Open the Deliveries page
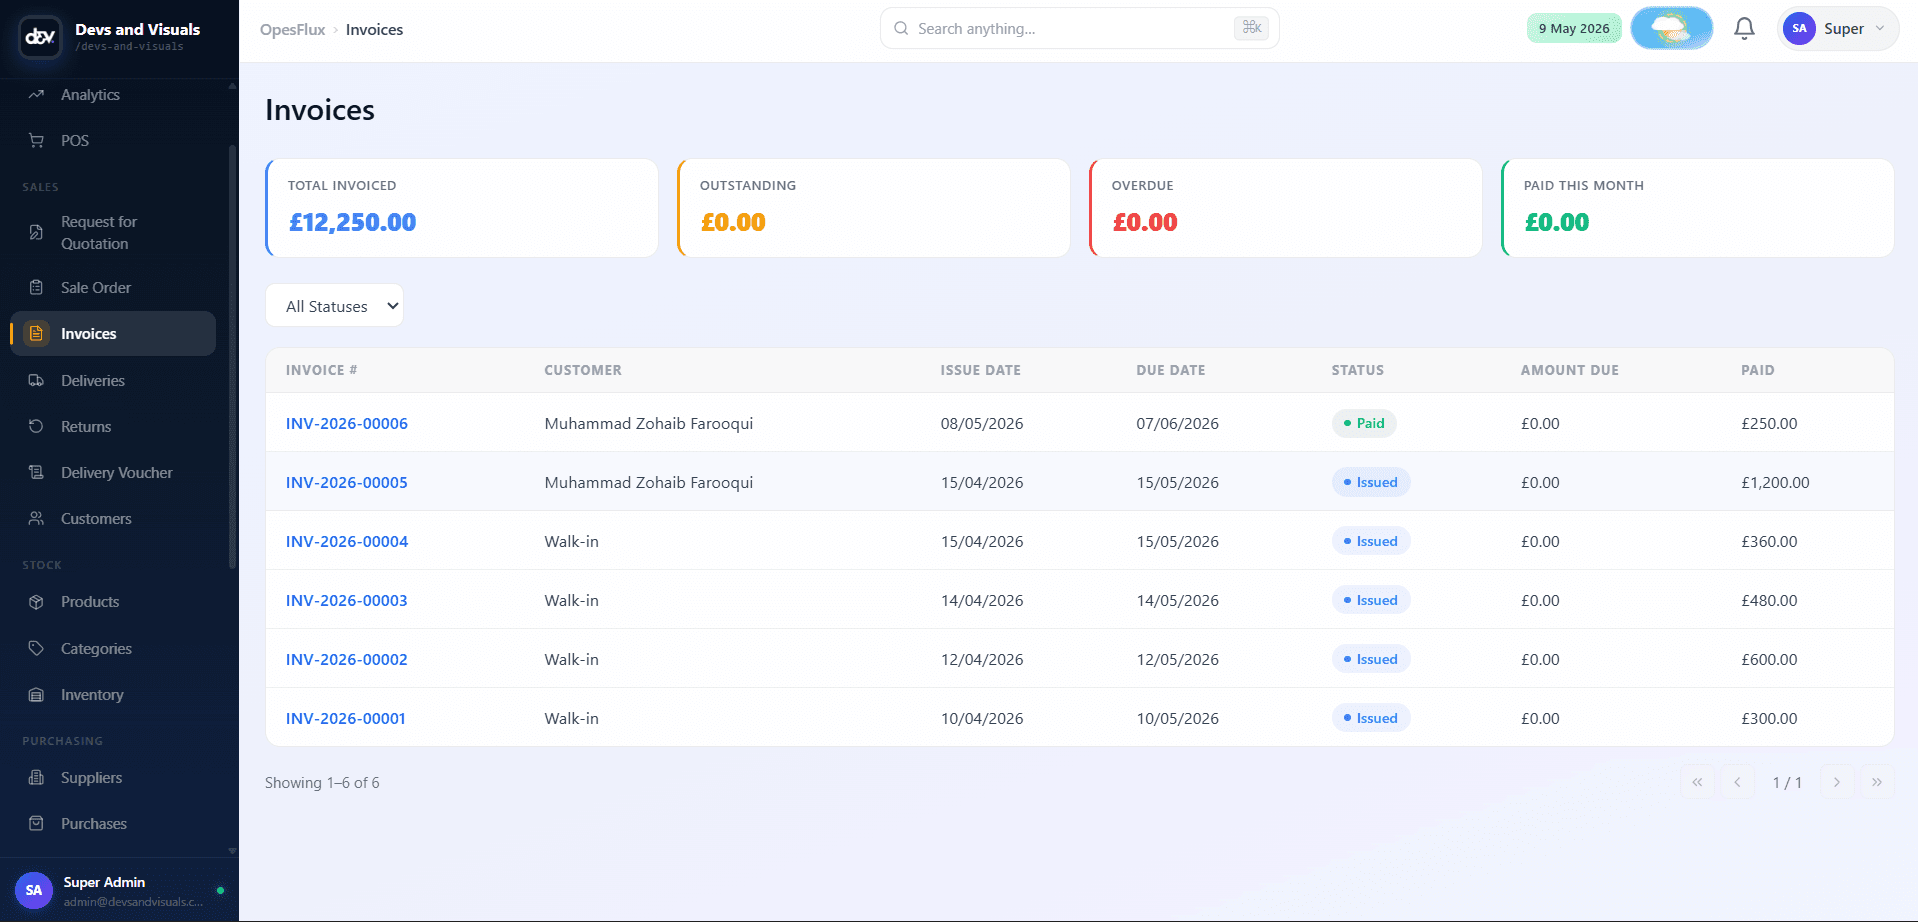Screen dimensions: 1918x922 pos(93,380)
